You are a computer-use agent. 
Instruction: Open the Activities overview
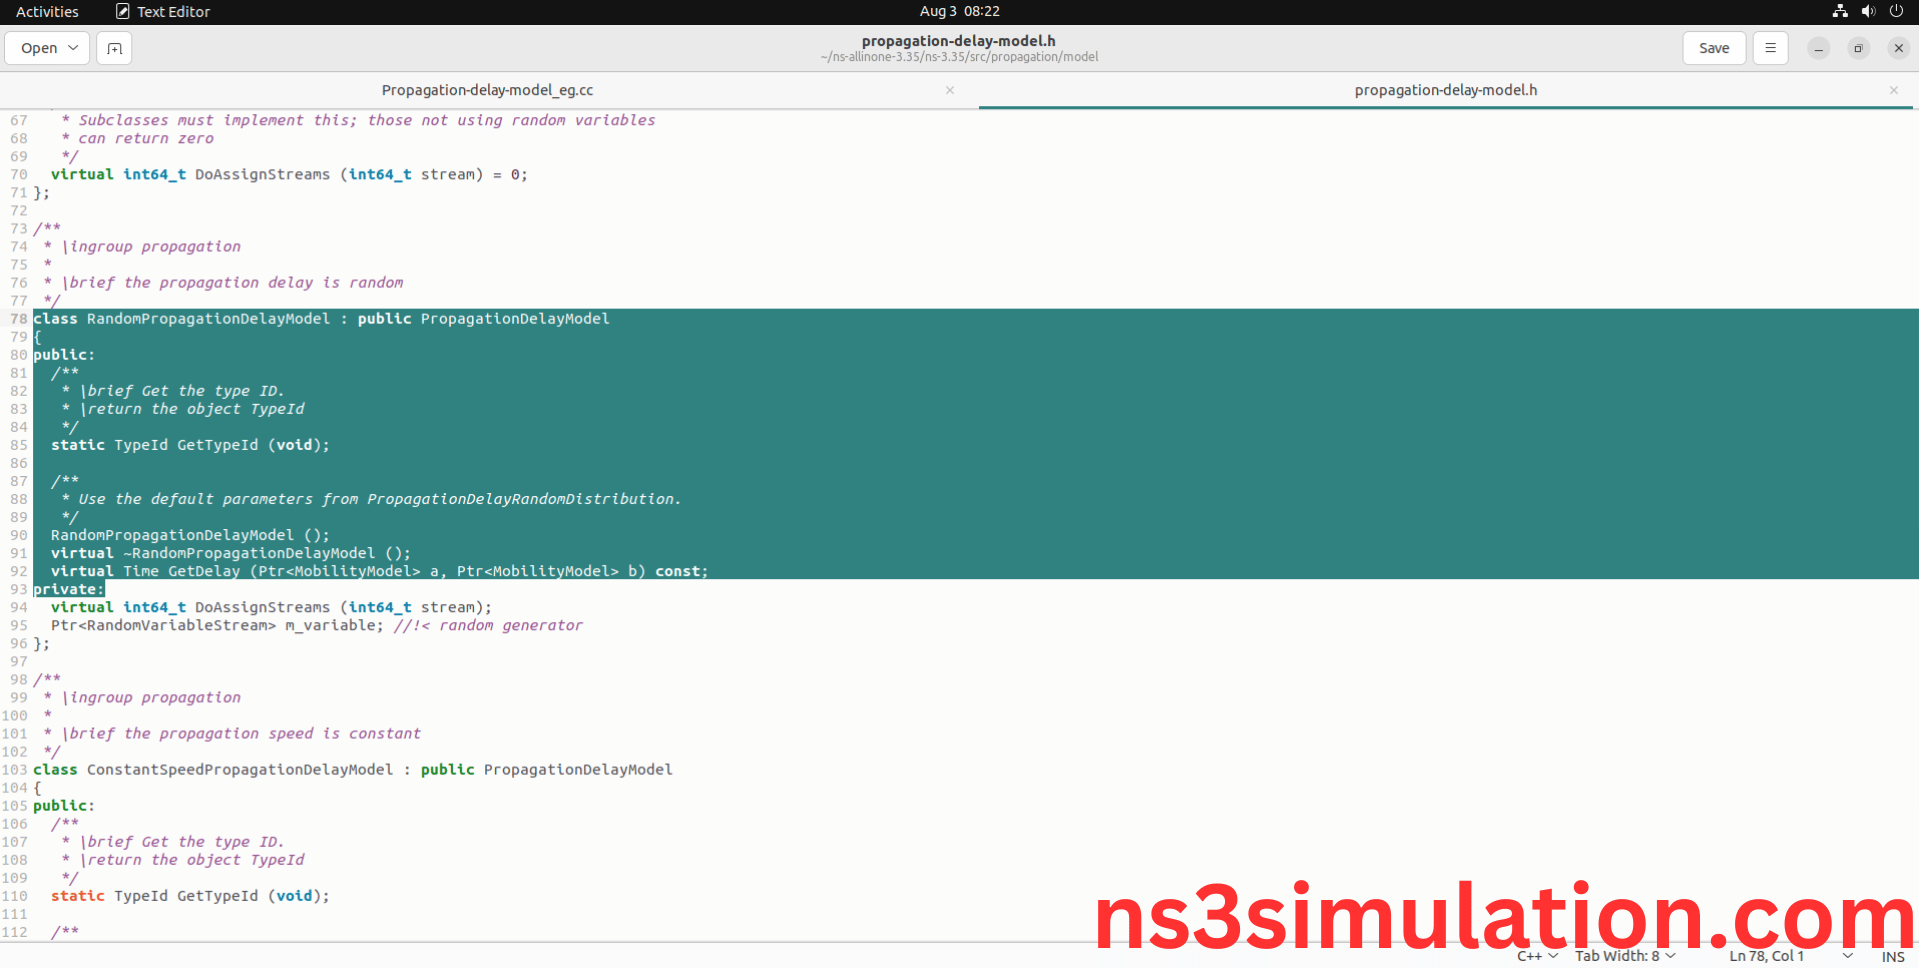[x=47, y=11]
